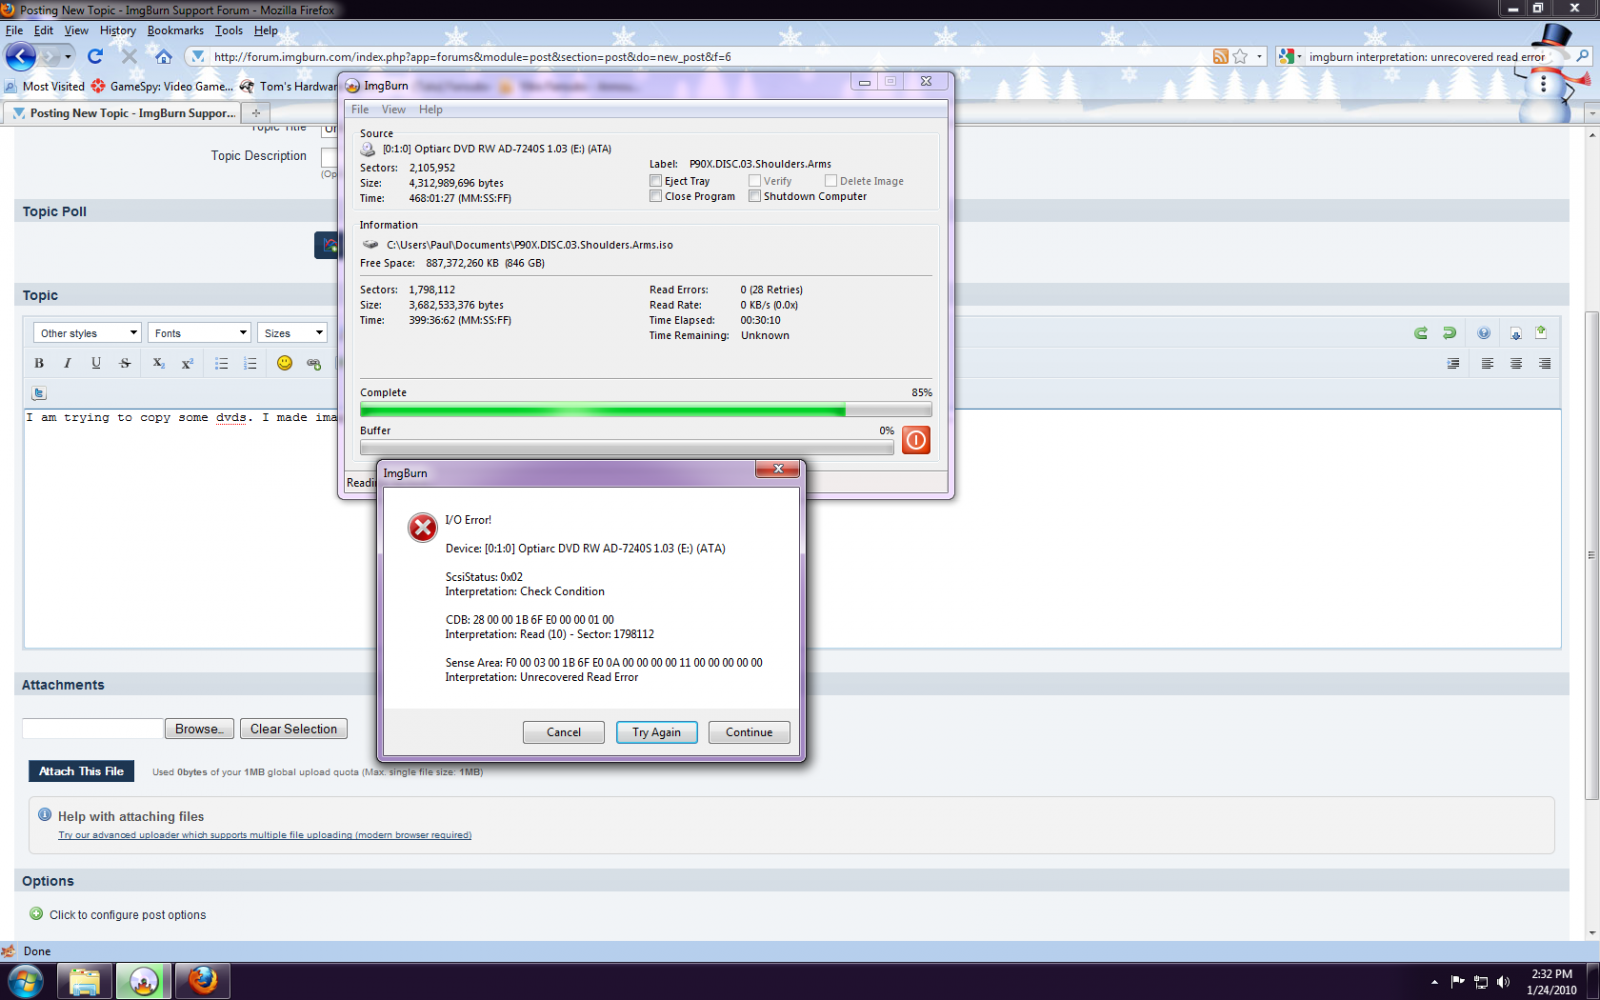Select 'Posting New Topic' browser tab
The image size is (1600, 1000).
point(123,113)
